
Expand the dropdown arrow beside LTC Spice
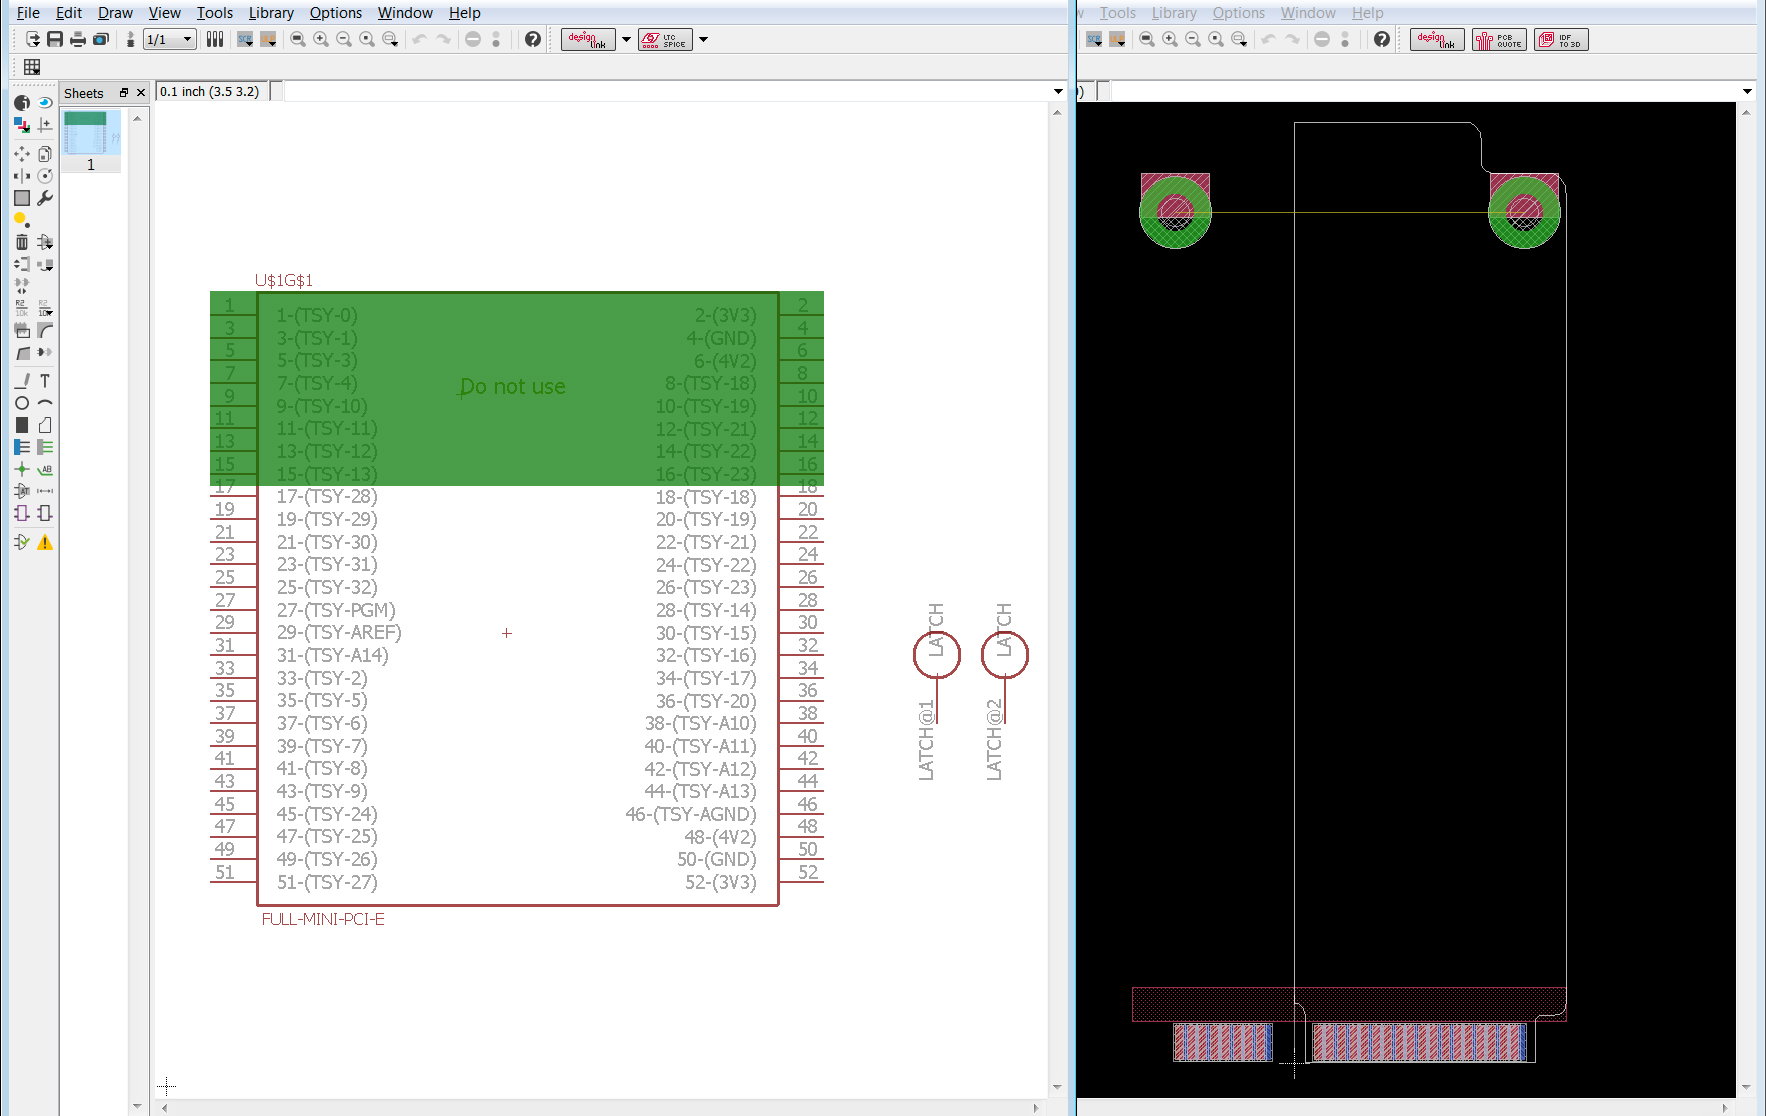click(703, 39)
